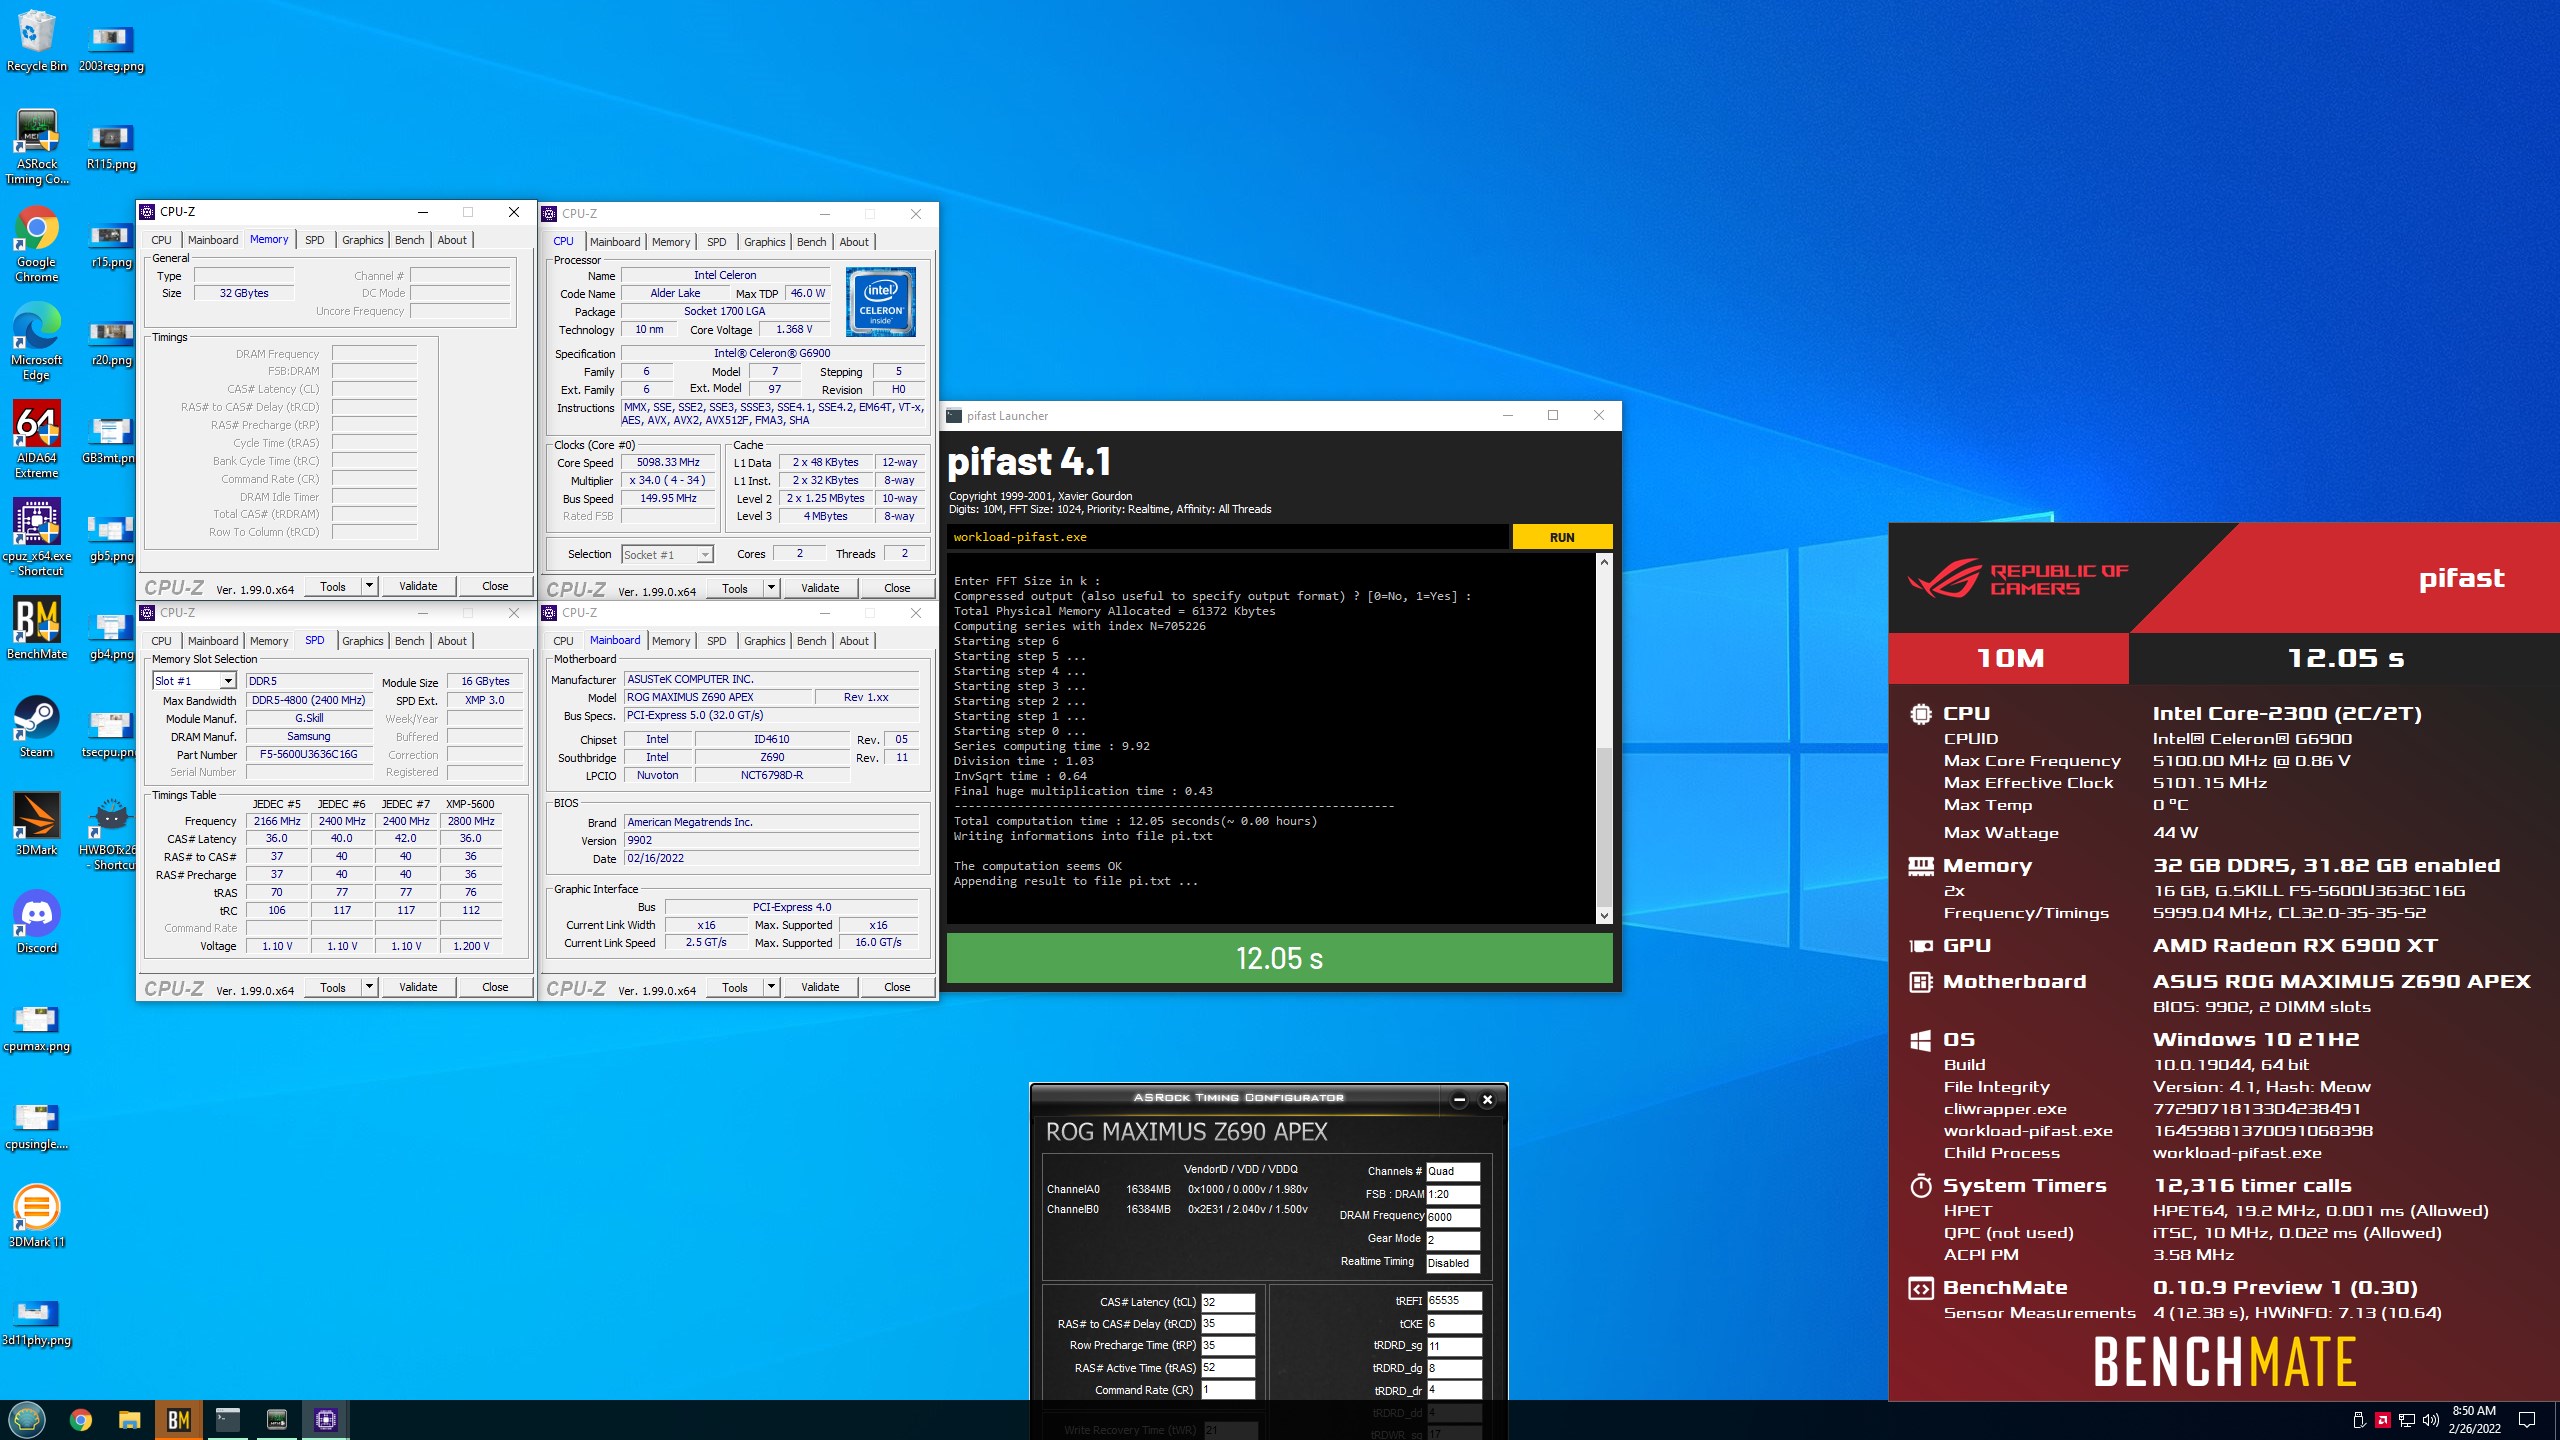Click Close in CPU-Z SPD window

[495, 987]
